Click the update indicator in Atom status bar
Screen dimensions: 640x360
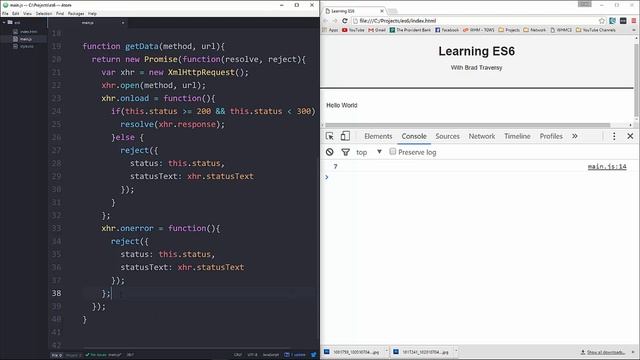click(x=295, y=355)
